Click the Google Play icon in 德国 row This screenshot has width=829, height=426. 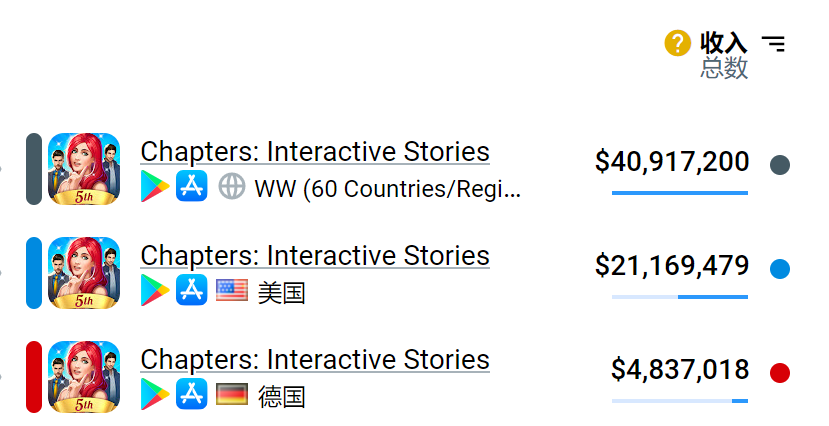click(155, 395)
